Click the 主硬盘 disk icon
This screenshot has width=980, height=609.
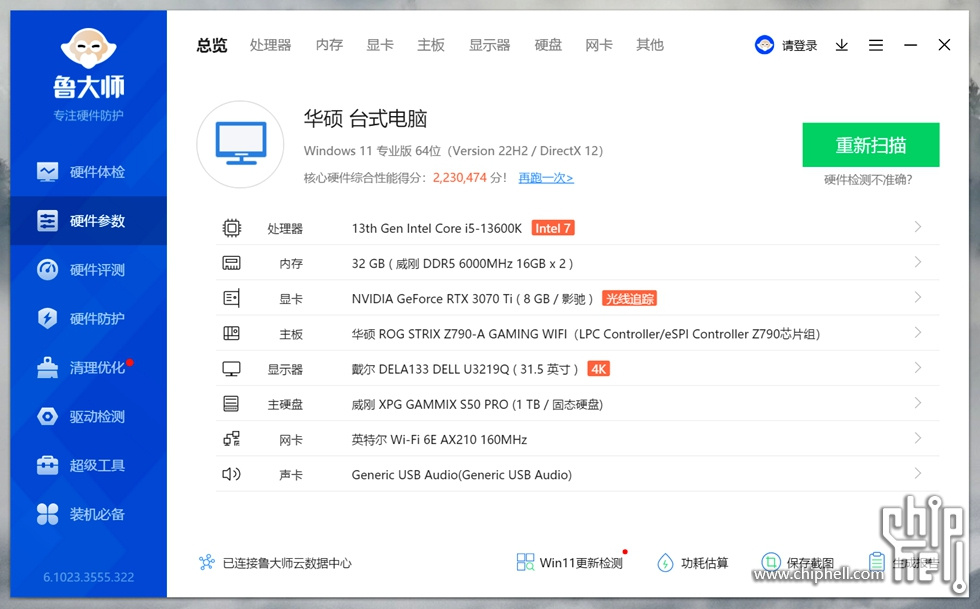coord(231,404)
